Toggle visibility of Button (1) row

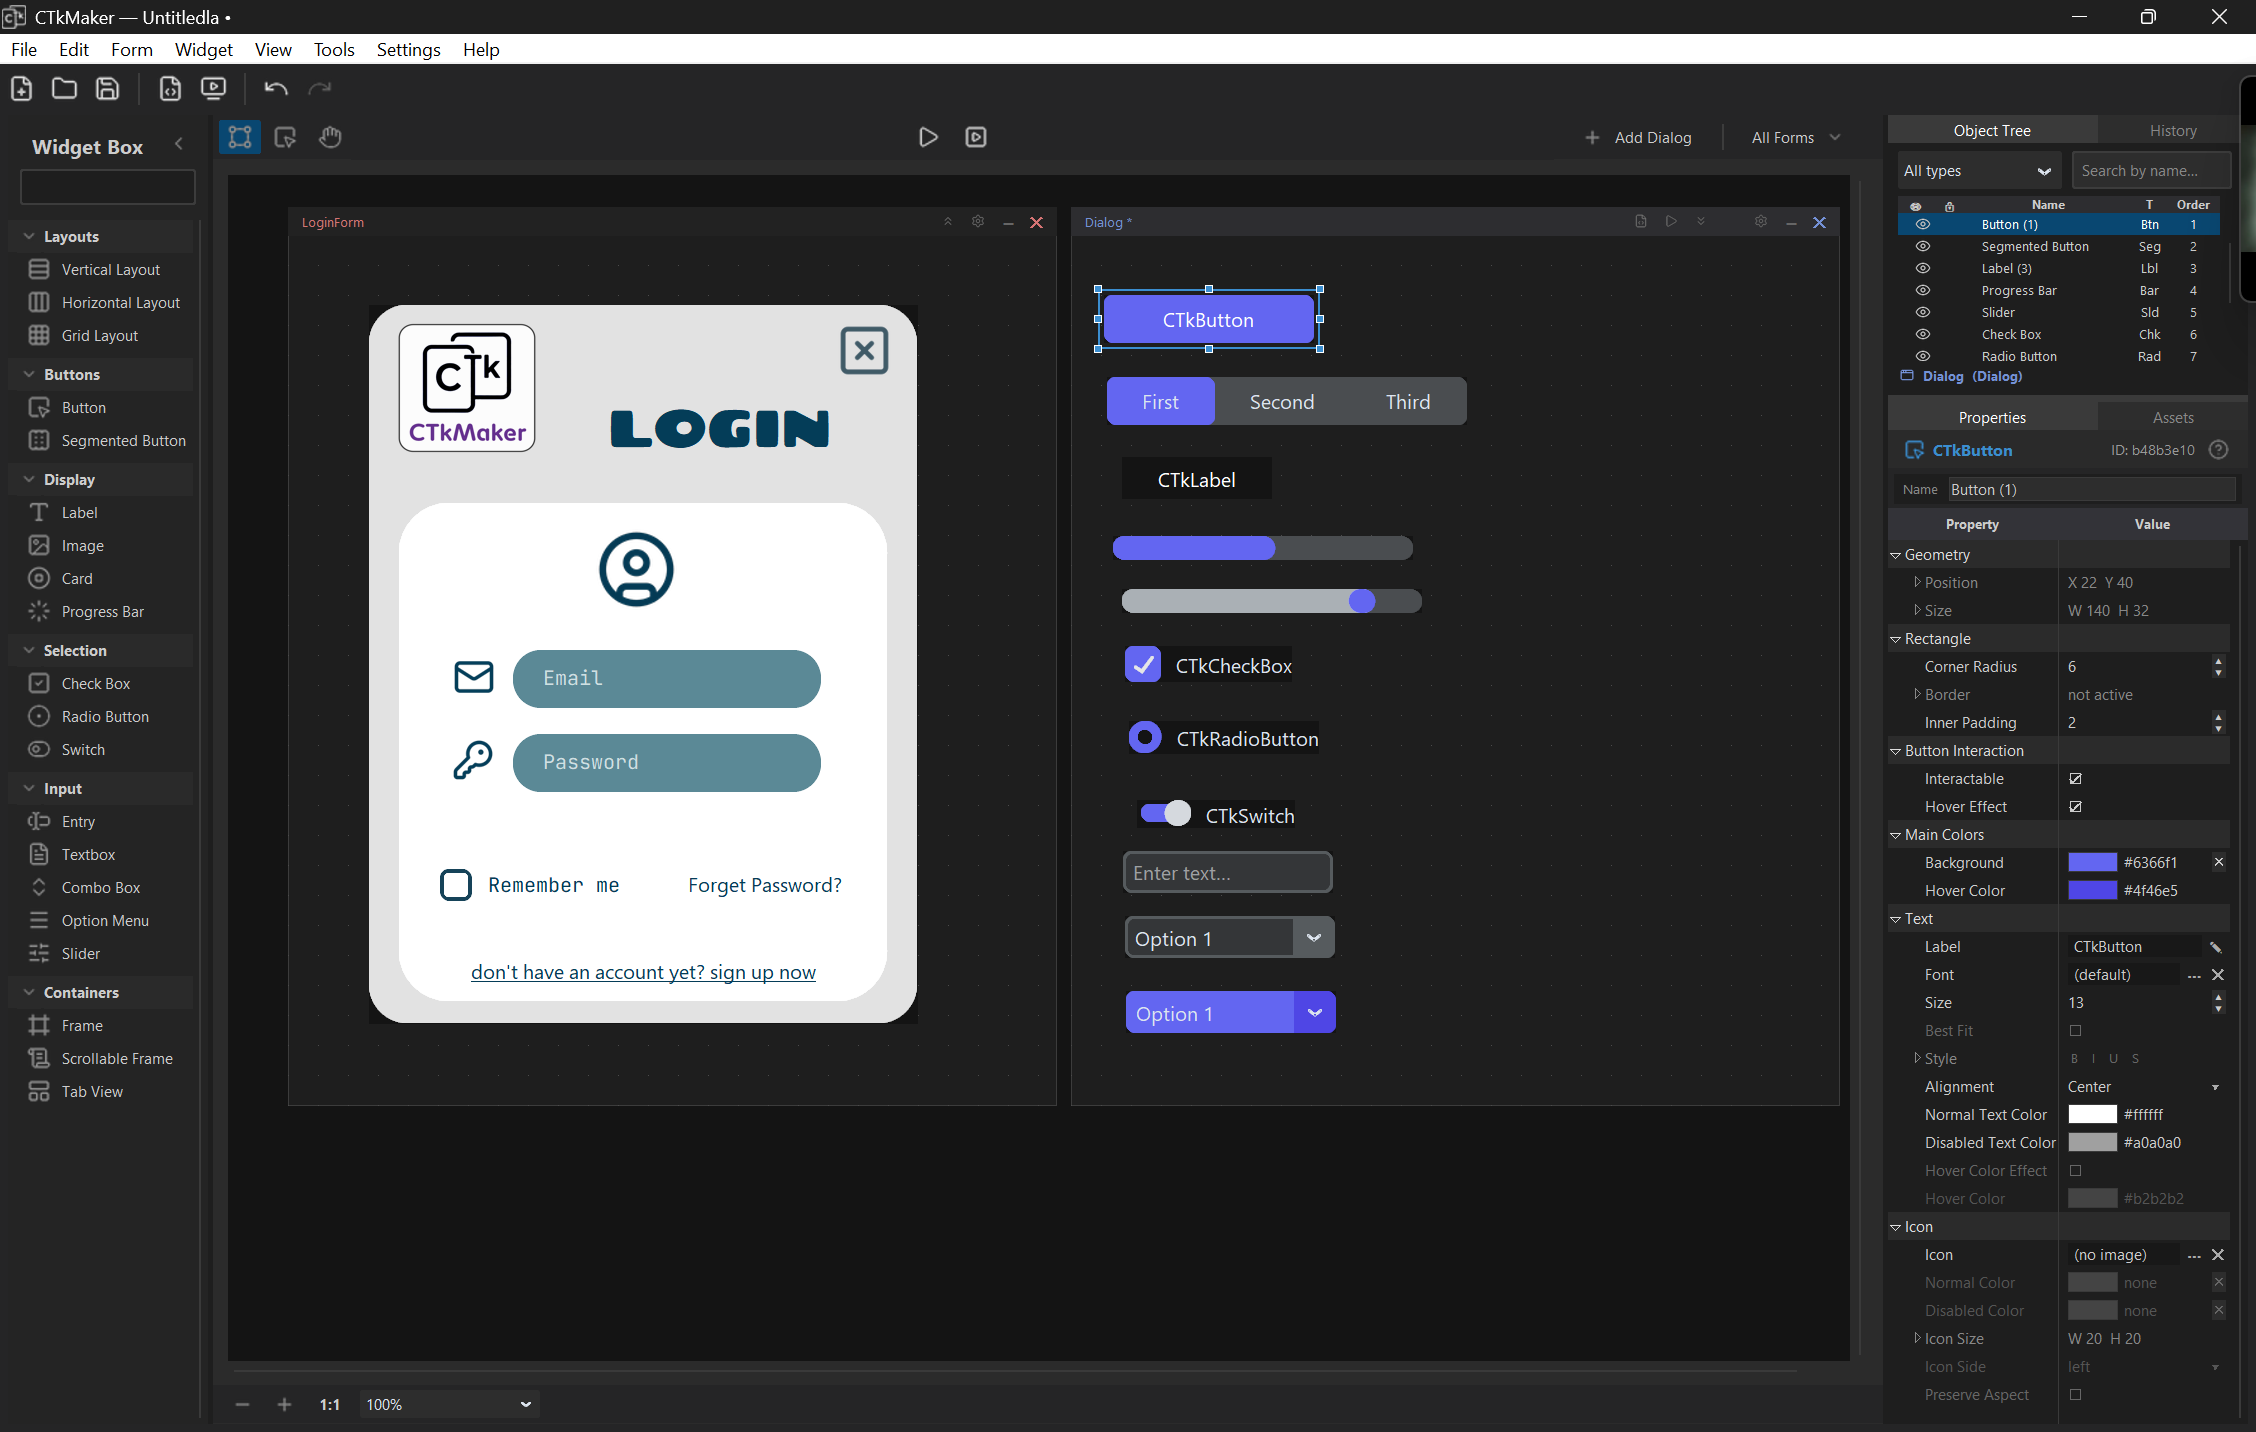click(1922, 225)
